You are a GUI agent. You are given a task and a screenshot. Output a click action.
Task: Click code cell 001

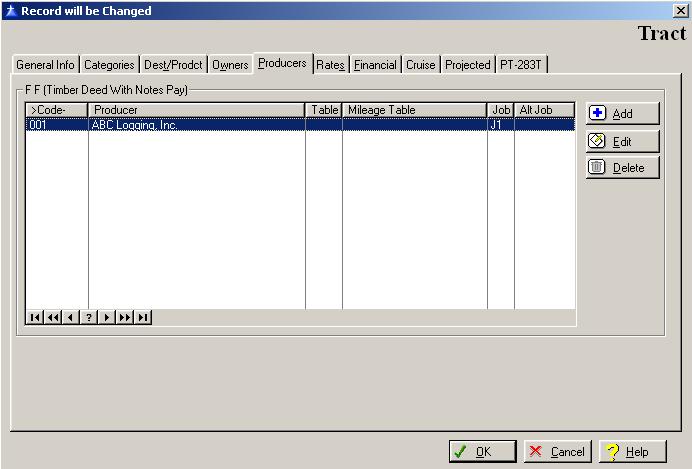(56, 125)
